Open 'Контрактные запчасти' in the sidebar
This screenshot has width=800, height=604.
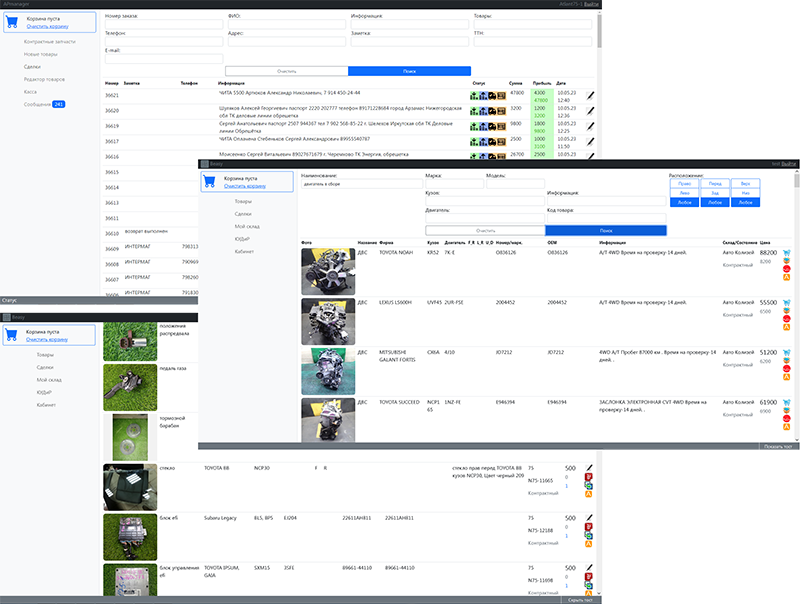coord(51,41)
